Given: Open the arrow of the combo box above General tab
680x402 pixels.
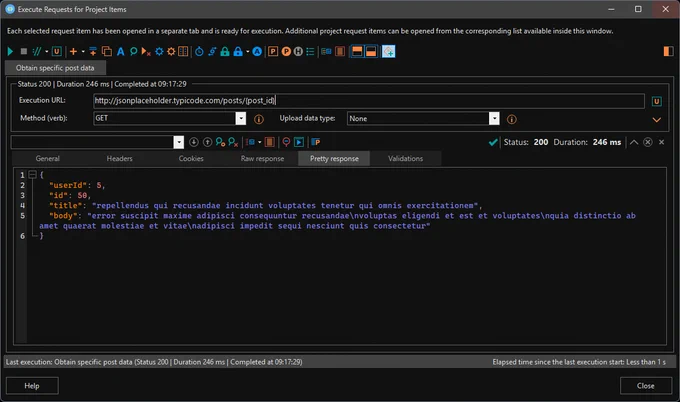Looking at the screenshot, I should 179,142.
